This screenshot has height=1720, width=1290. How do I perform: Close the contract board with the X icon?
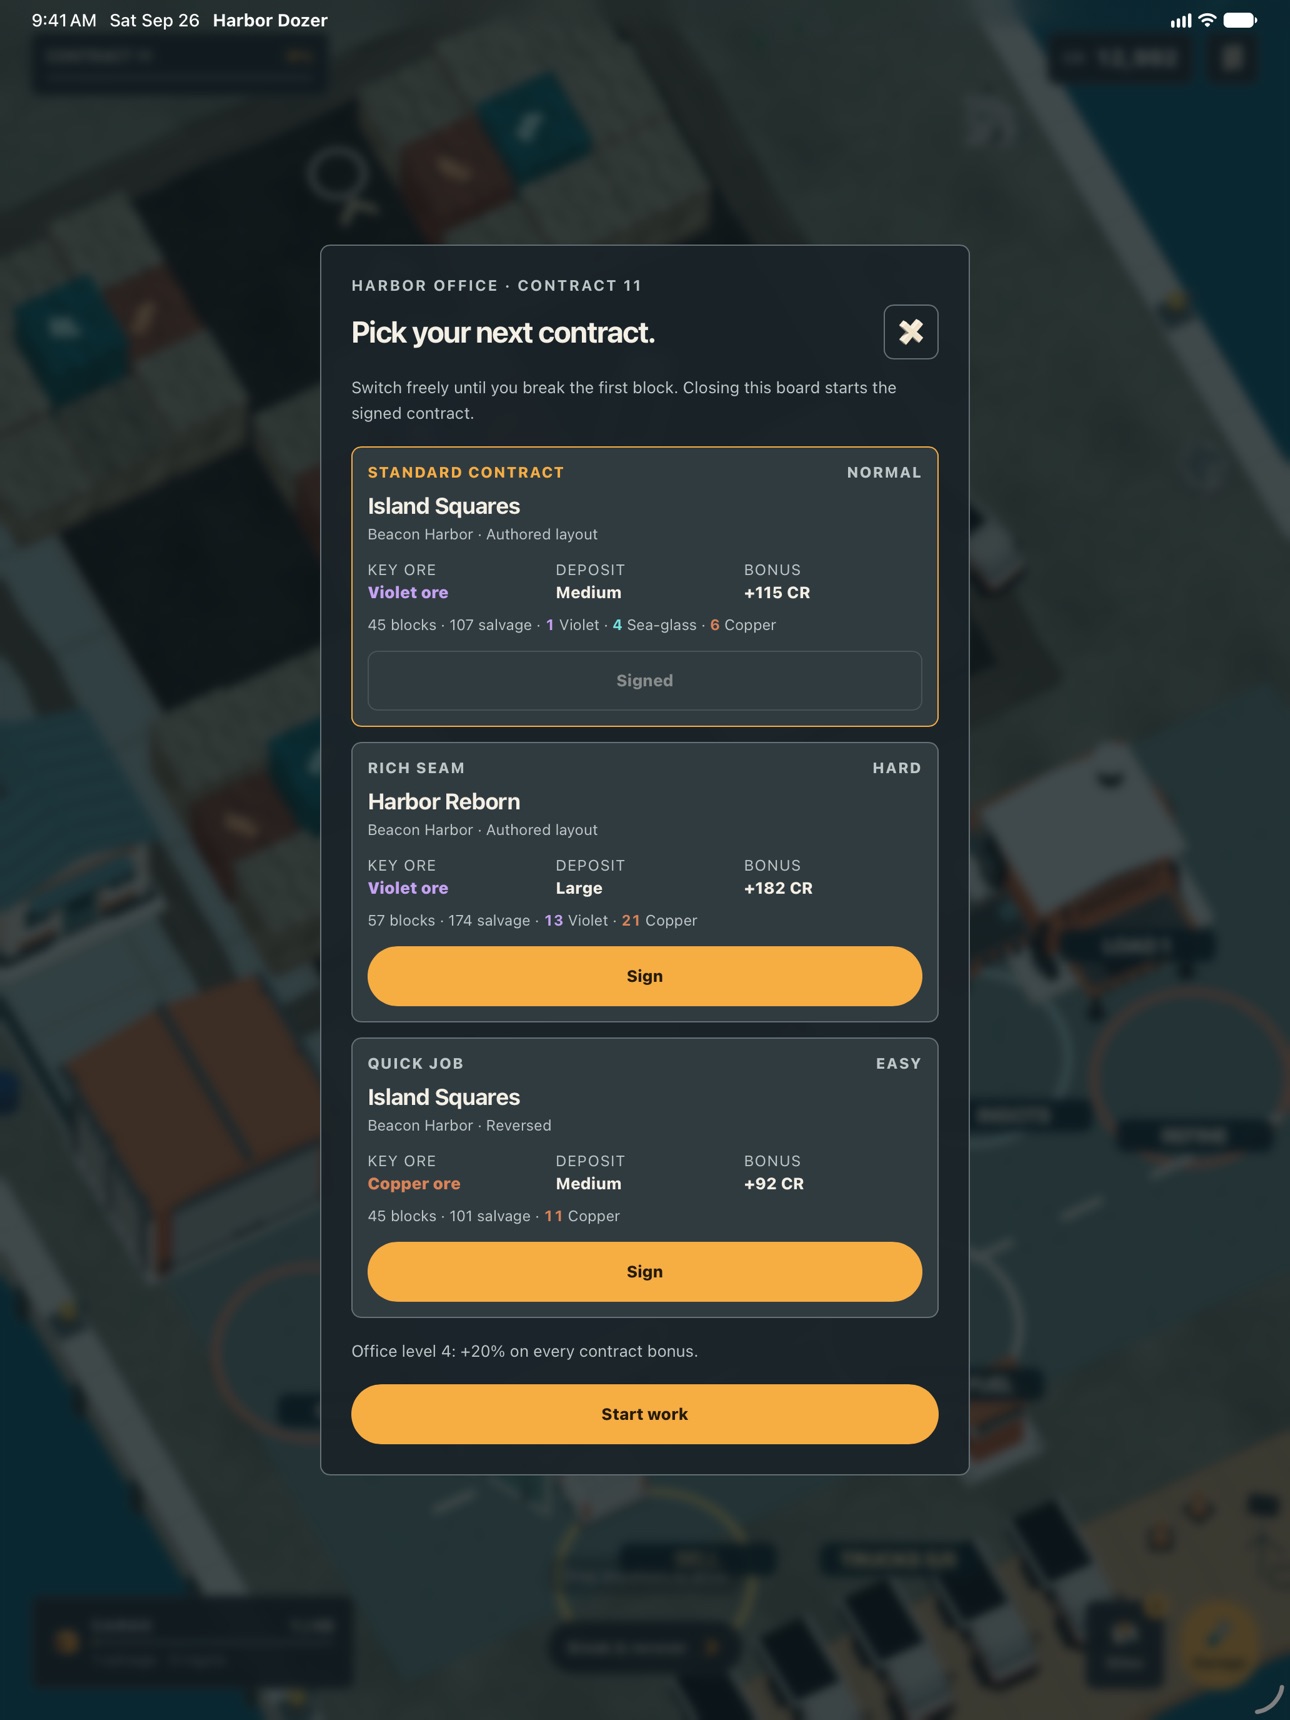coord(910,332)
